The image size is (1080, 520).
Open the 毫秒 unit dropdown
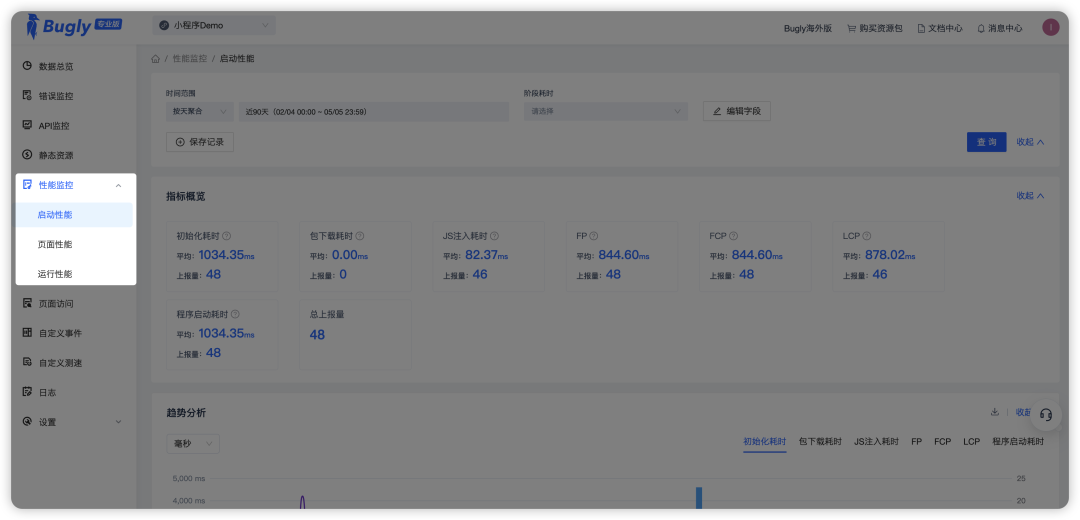click(x=193, y=444)
